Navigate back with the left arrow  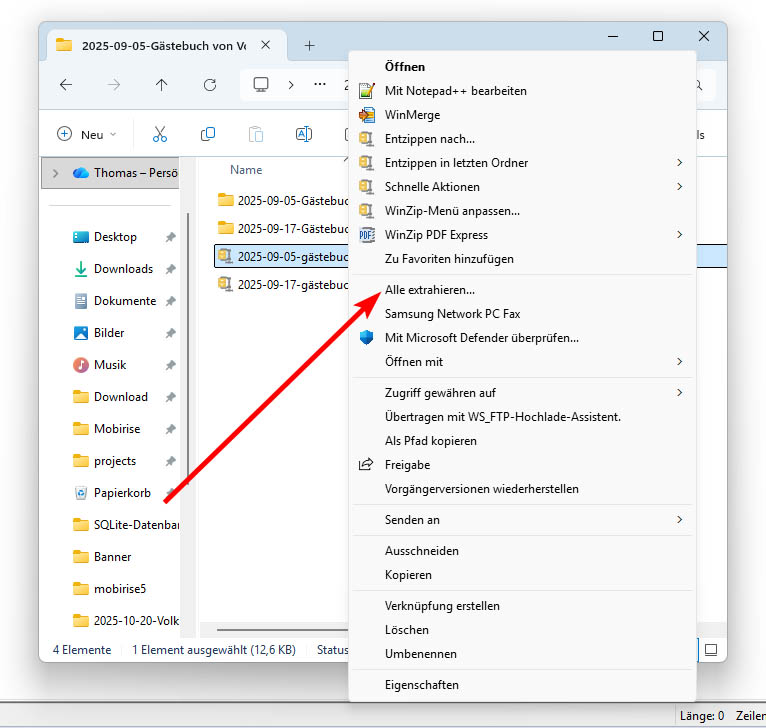(x=66, y=85)
